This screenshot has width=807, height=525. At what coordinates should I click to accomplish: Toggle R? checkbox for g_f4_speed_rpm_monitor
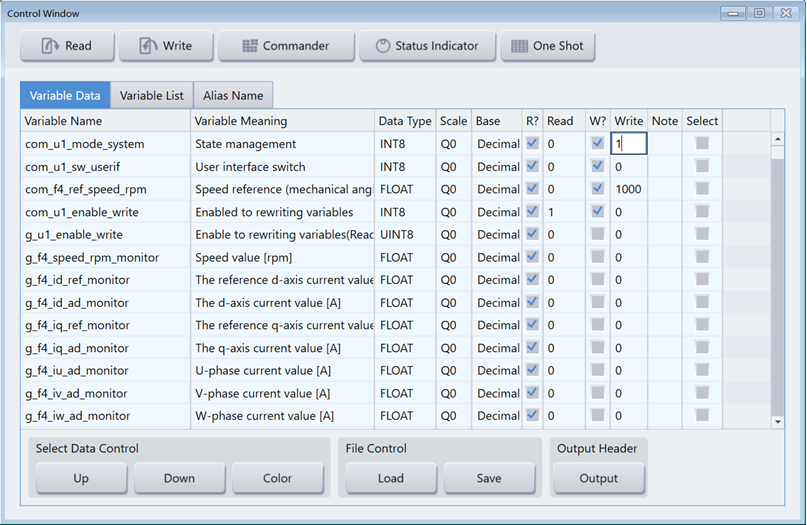click(x=533, y=256)
